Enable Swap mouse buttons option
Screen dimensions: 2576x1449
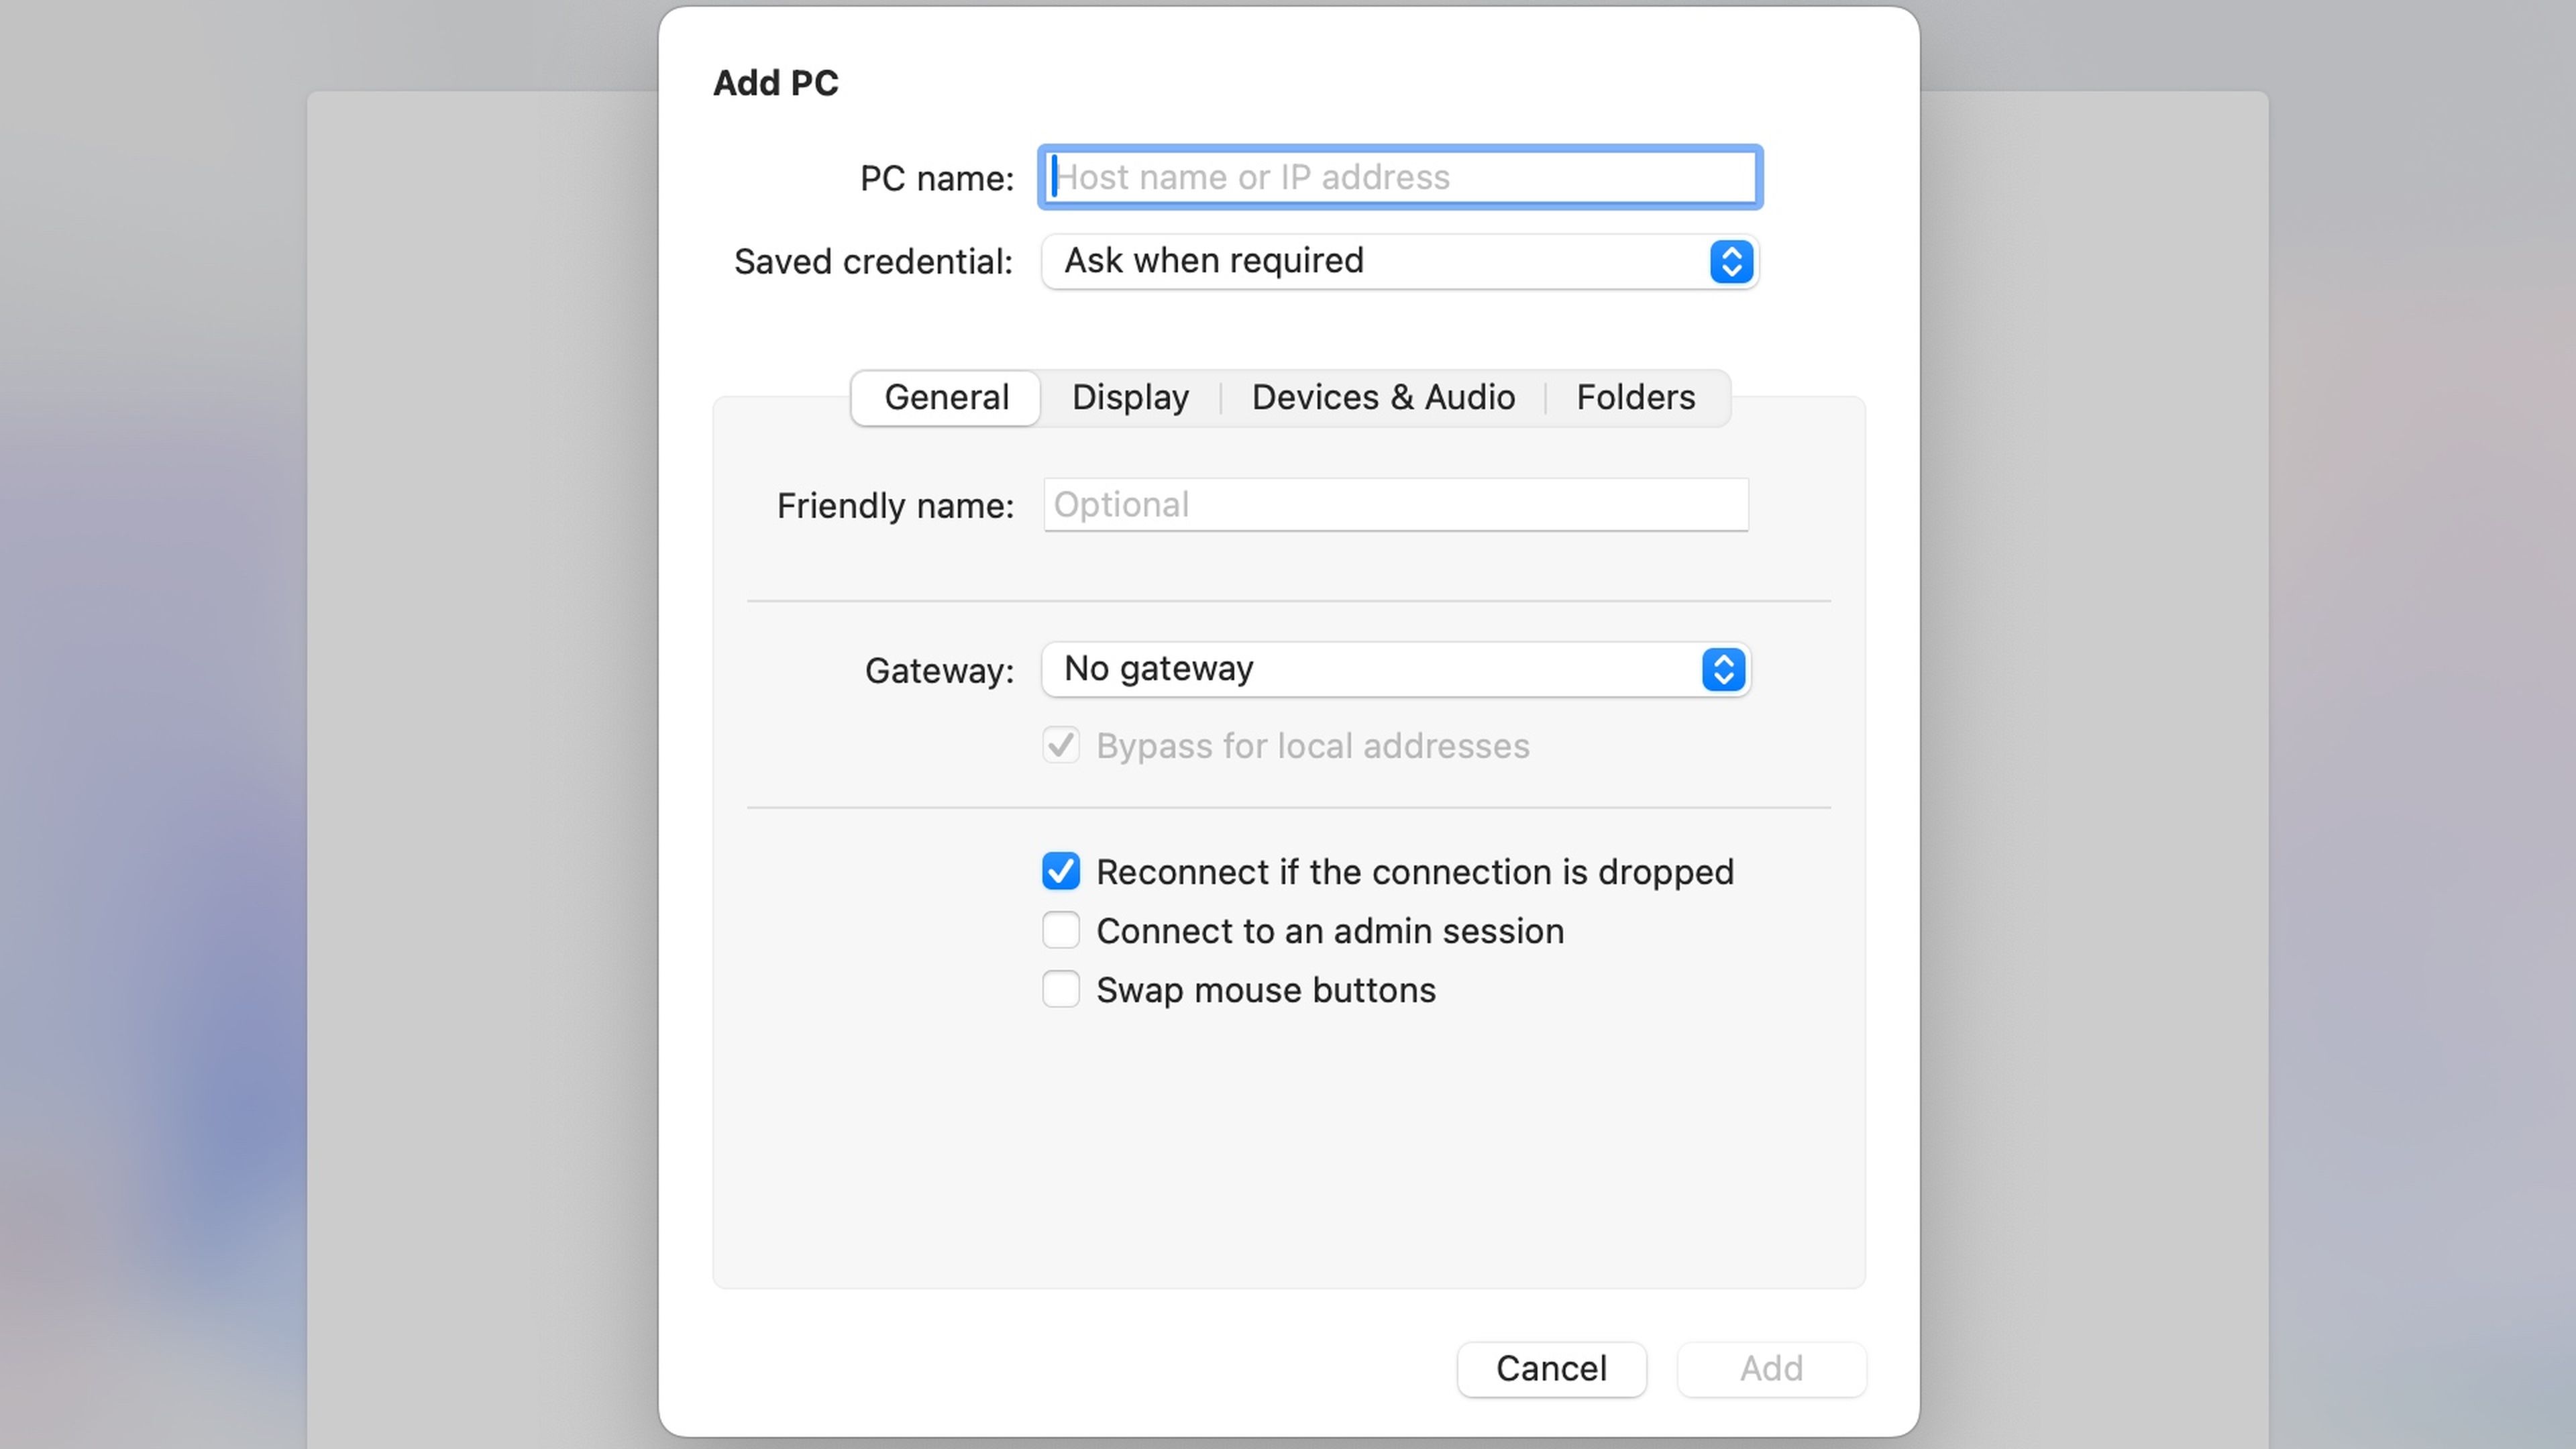[1060, 989]
